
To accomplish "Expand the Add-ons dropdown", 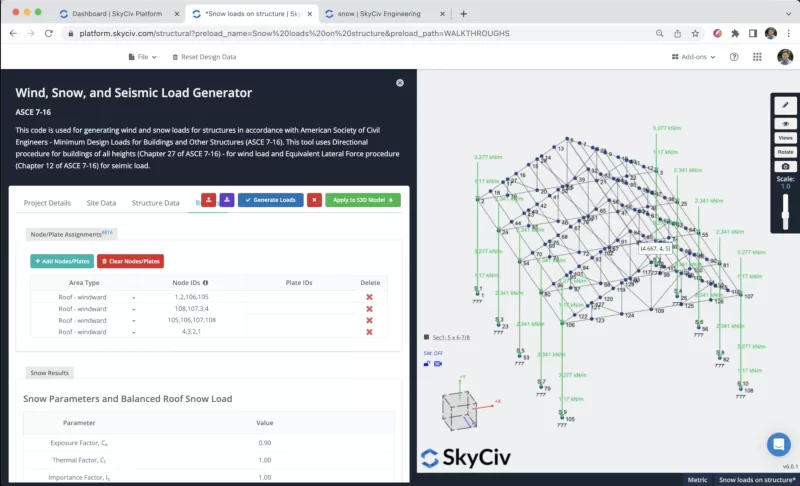I will click(x=693, y=57).
